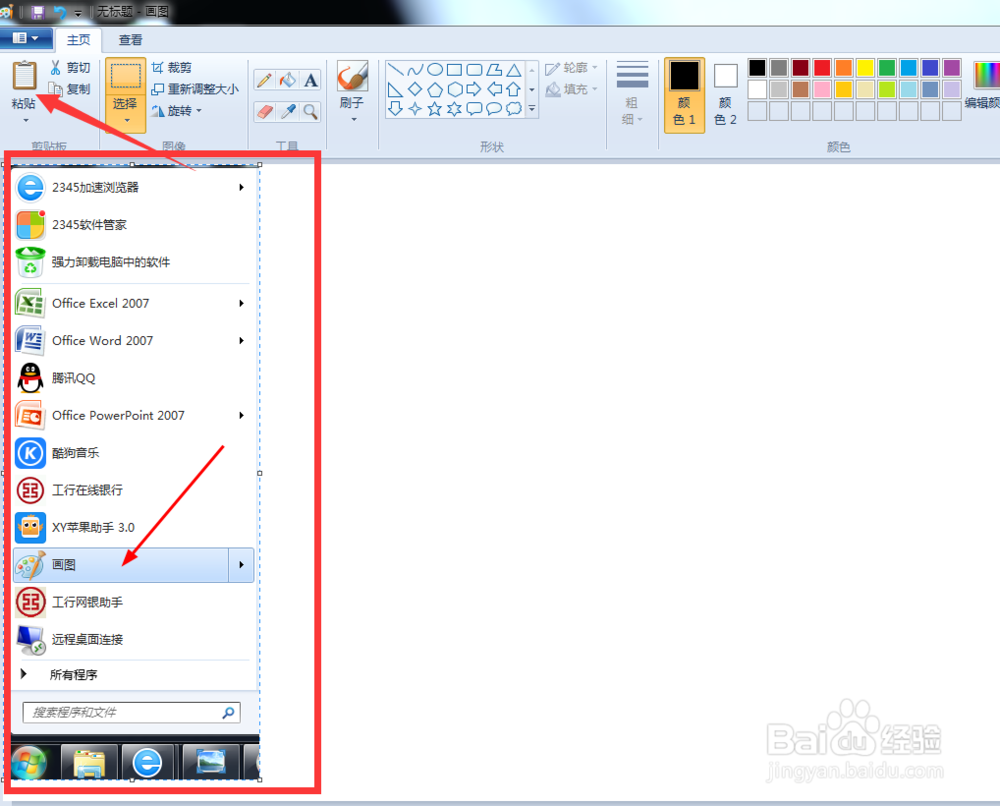1000x806 pixels.
Task: Click the Windows Start orb
Action: [x=28, y=762]
